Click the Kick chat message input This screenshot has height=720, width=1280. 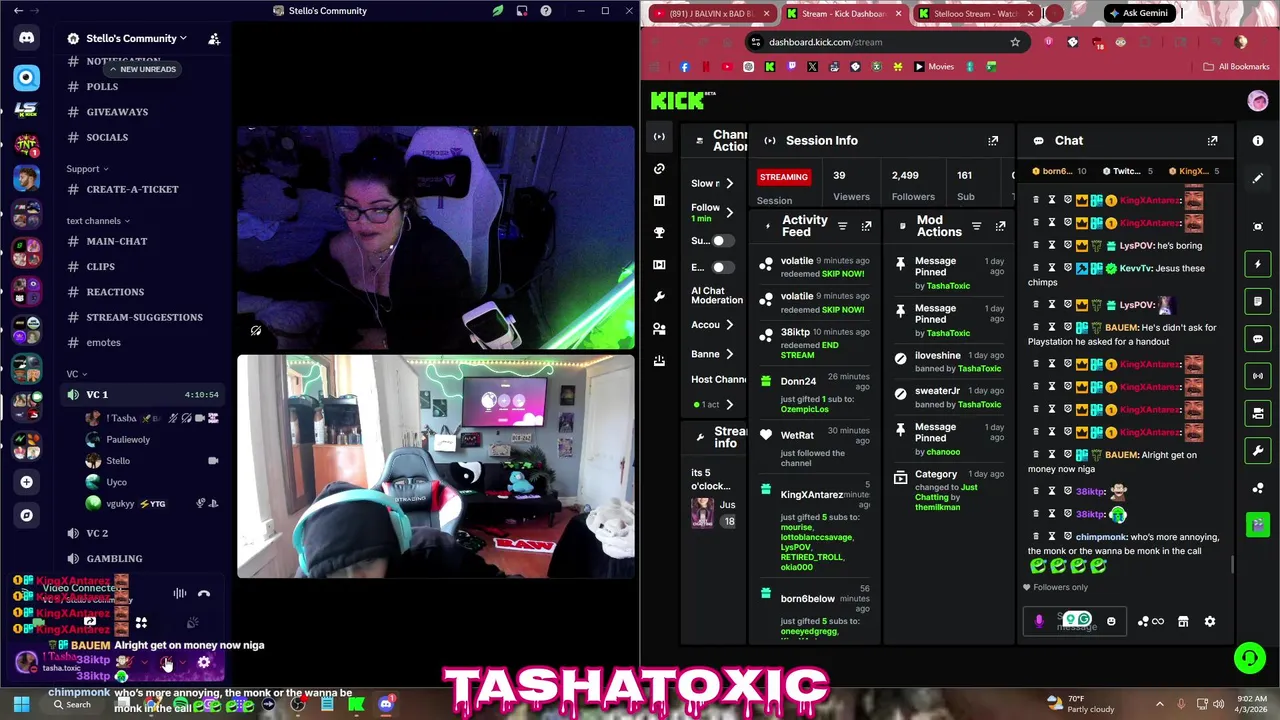[1075, 622]
